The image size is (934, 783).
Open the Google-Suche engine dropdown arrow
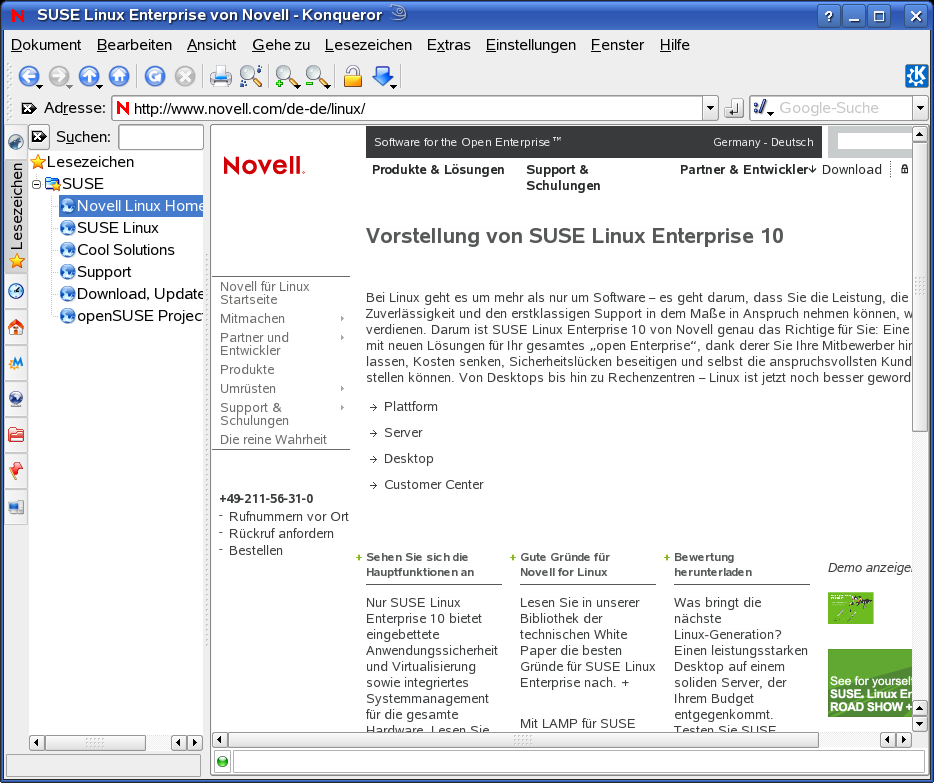(x=920, y=108)
